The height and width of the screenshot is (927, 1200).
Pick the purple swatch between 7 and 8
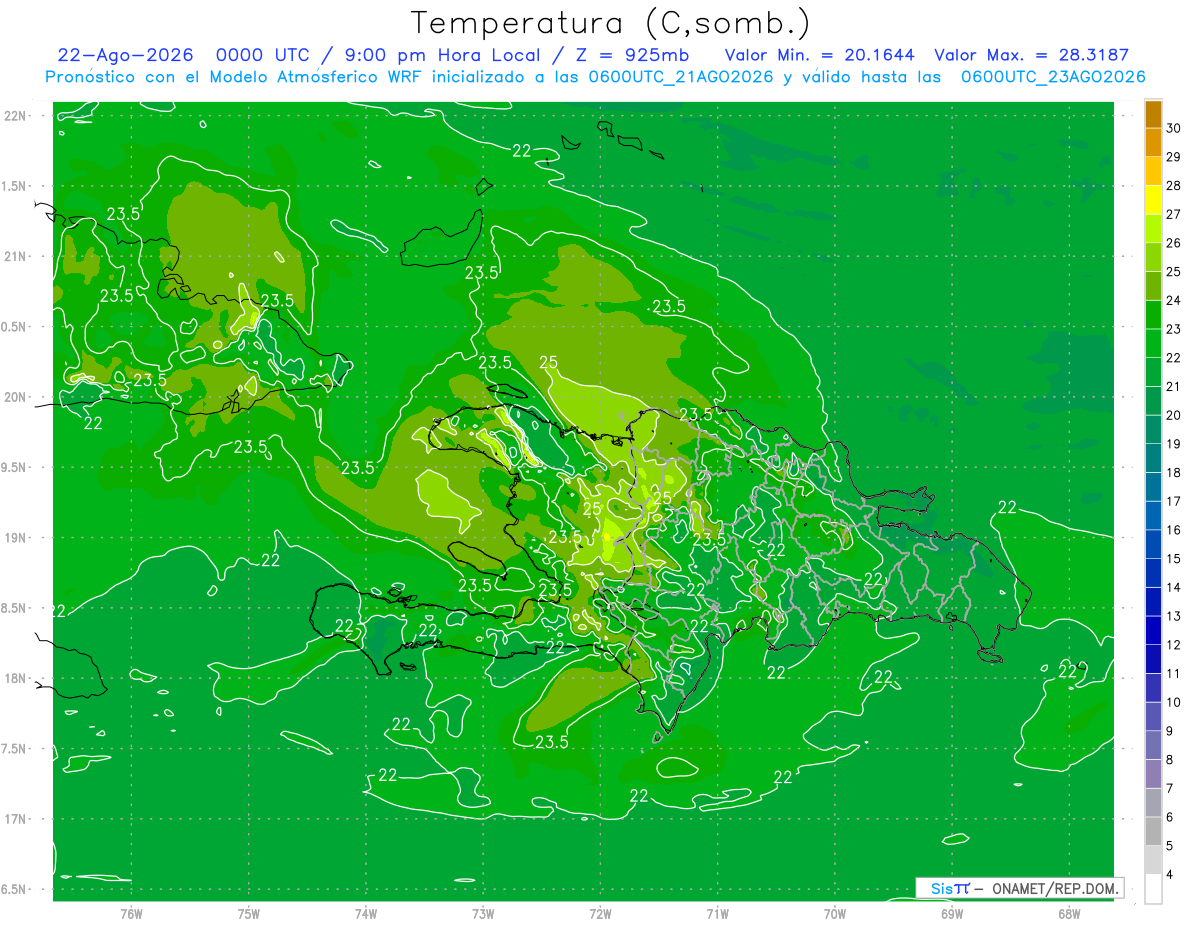point(1153,774)
